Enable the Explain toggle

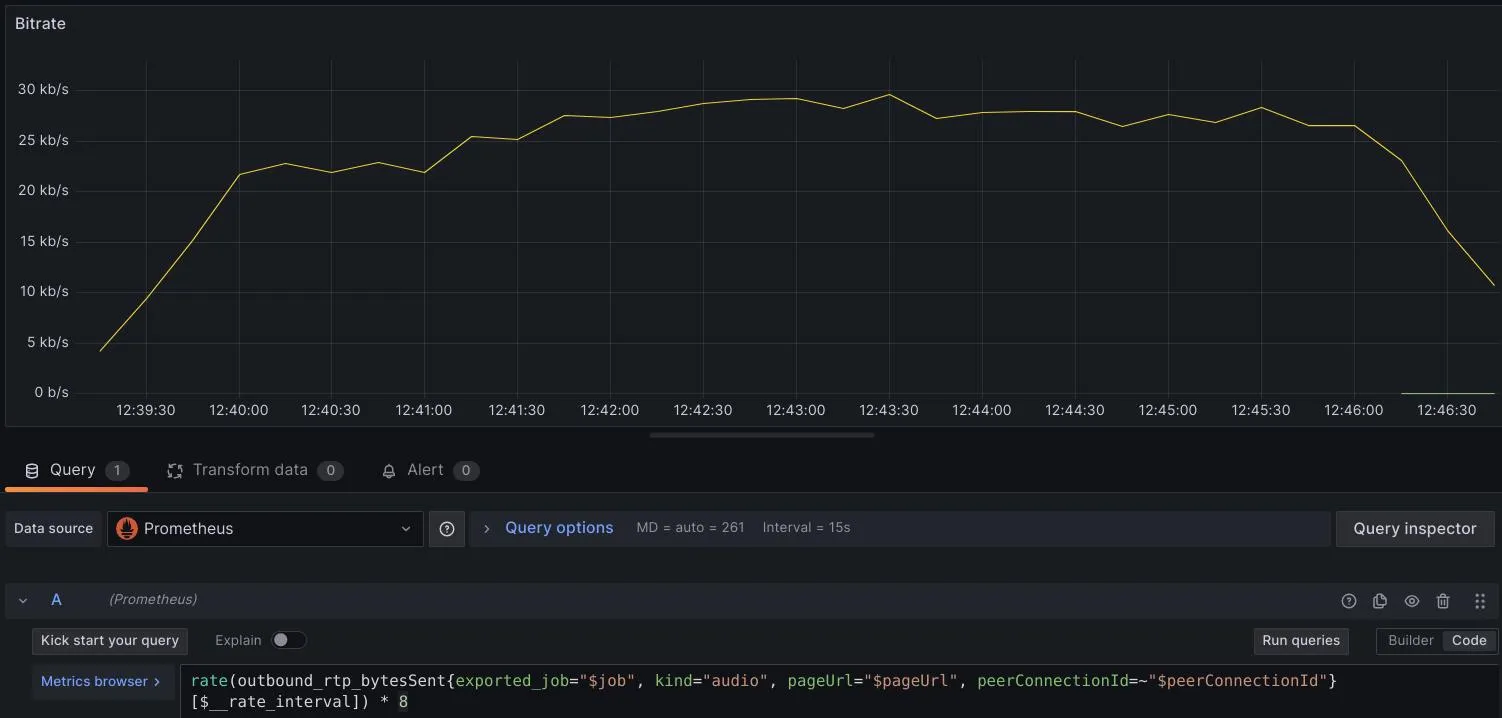coord(289,640)
